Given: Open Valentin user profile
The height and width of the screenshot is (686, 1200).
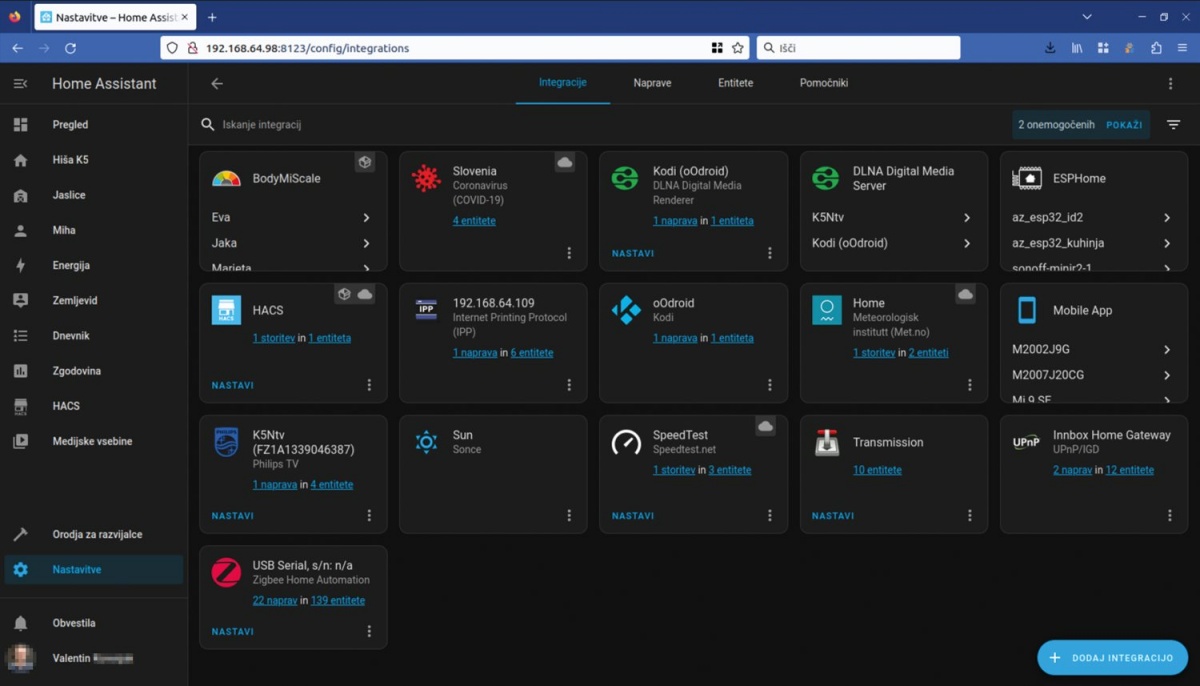Looking at the screenshot, I should tap(94, 658).
